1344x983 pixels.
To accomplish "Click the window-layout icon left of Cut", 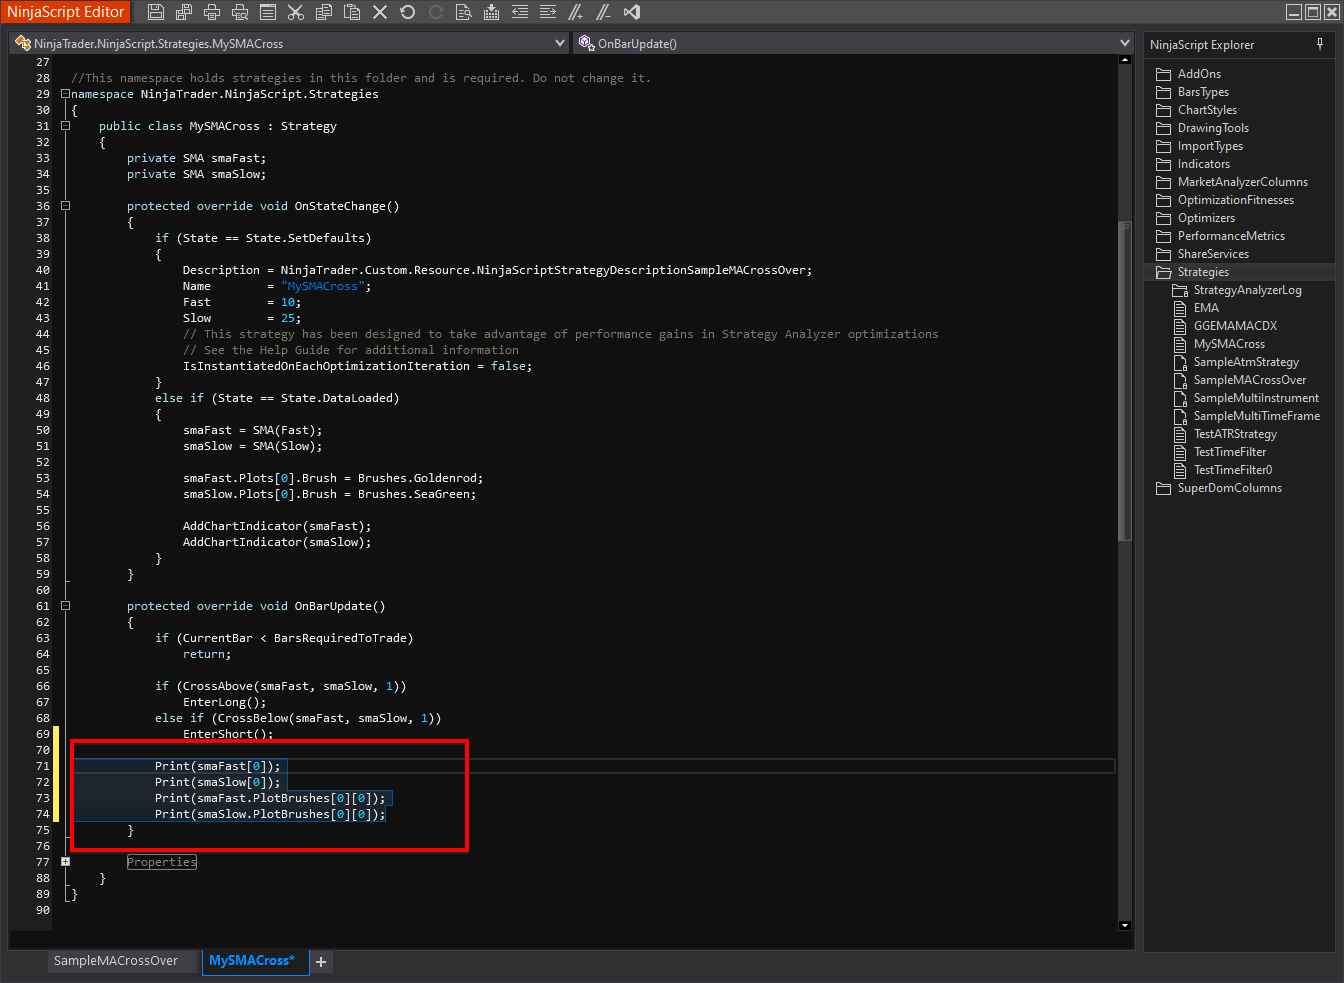I will 267,12.
